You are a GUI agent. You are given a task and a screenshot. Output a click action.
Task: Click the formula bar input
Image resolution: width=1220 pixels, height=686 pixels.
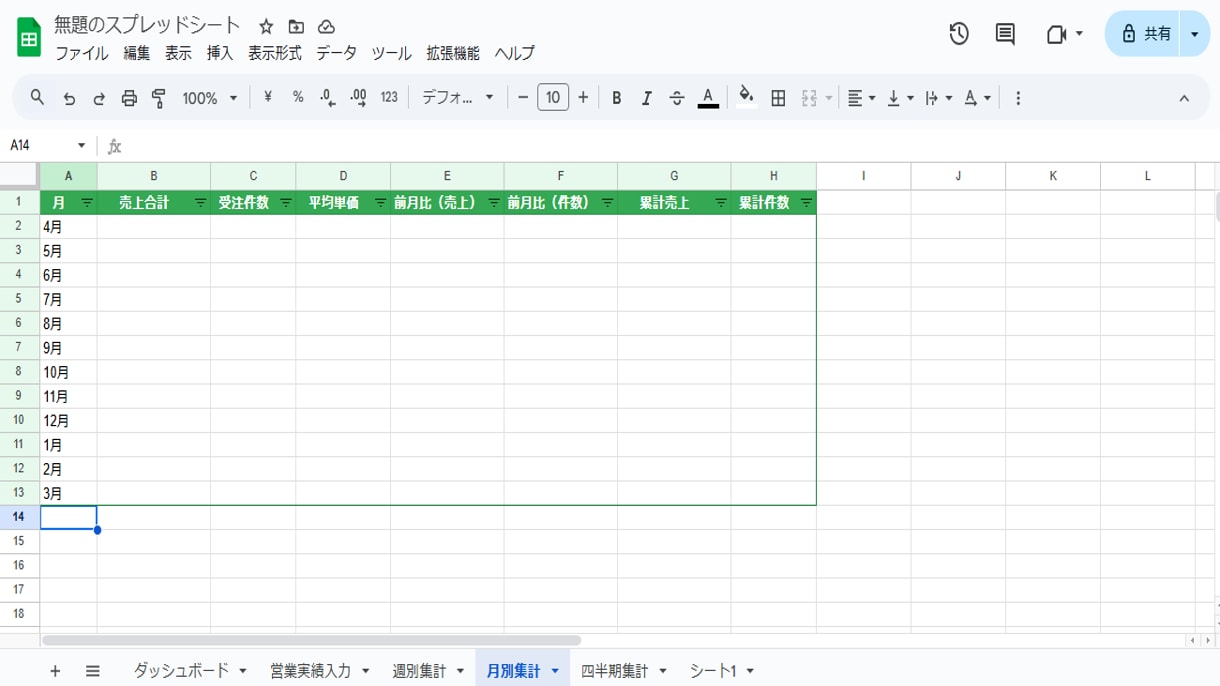click(670, 146)
